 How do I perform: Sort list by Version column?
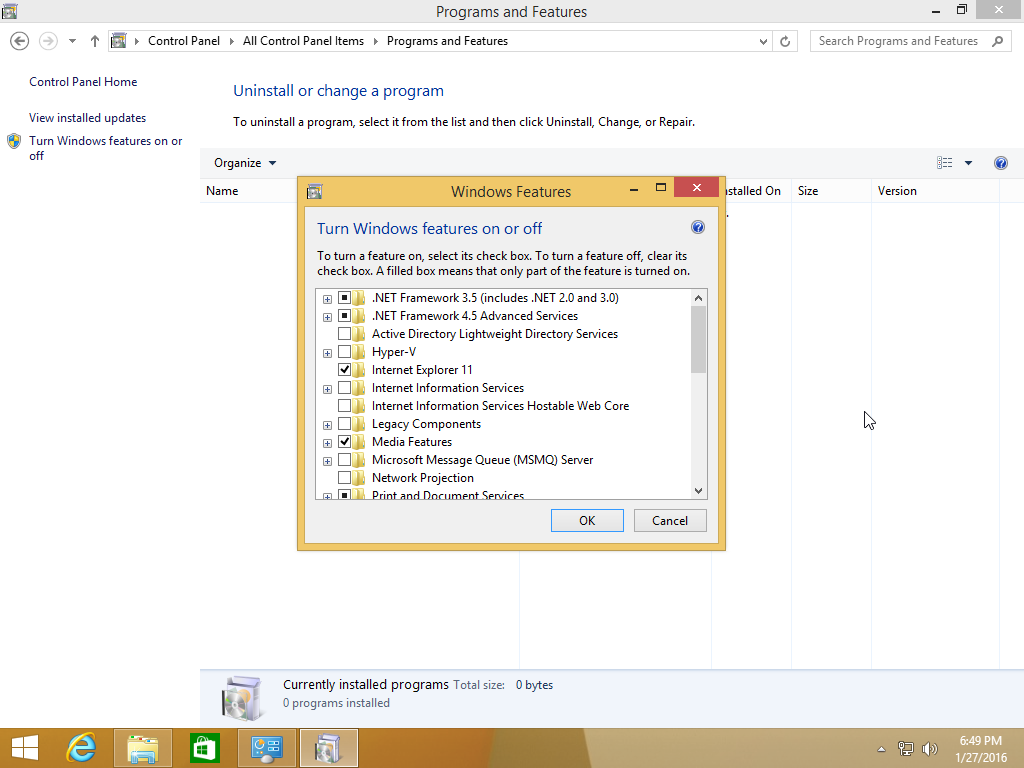[x=935, y=191]
